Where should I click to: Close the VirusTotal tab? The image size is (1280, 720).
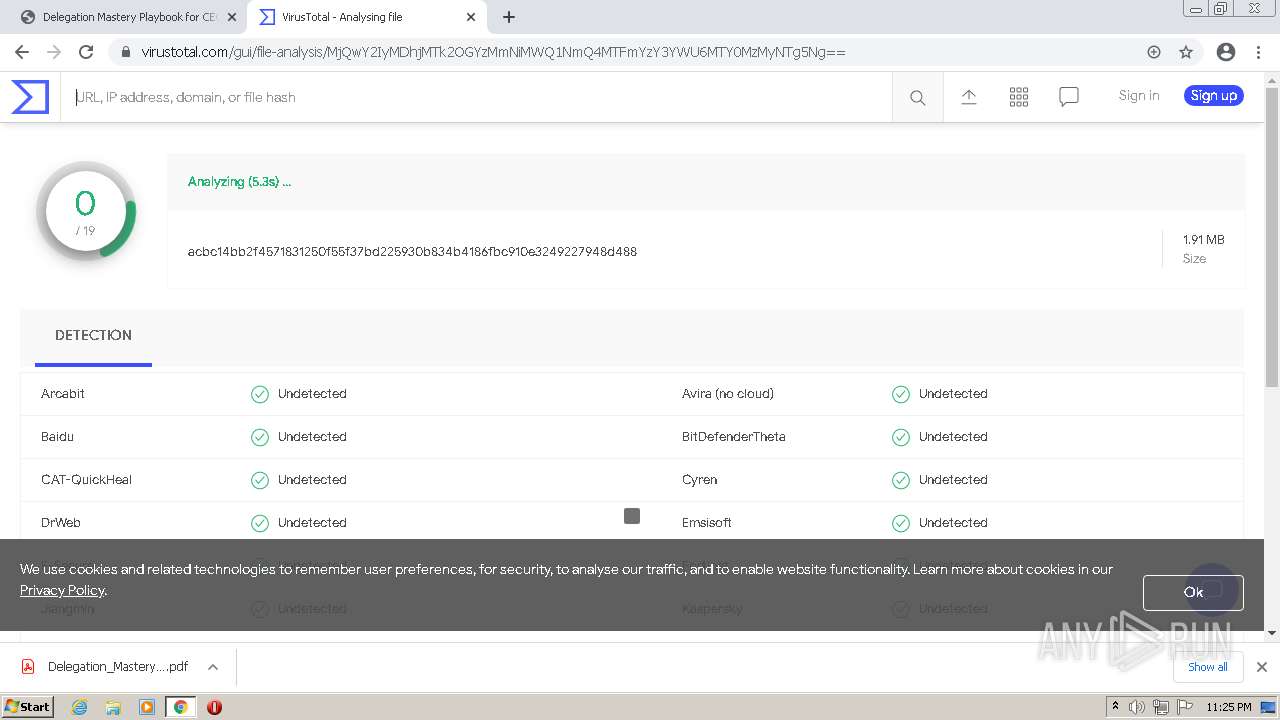tap(471, 17)
